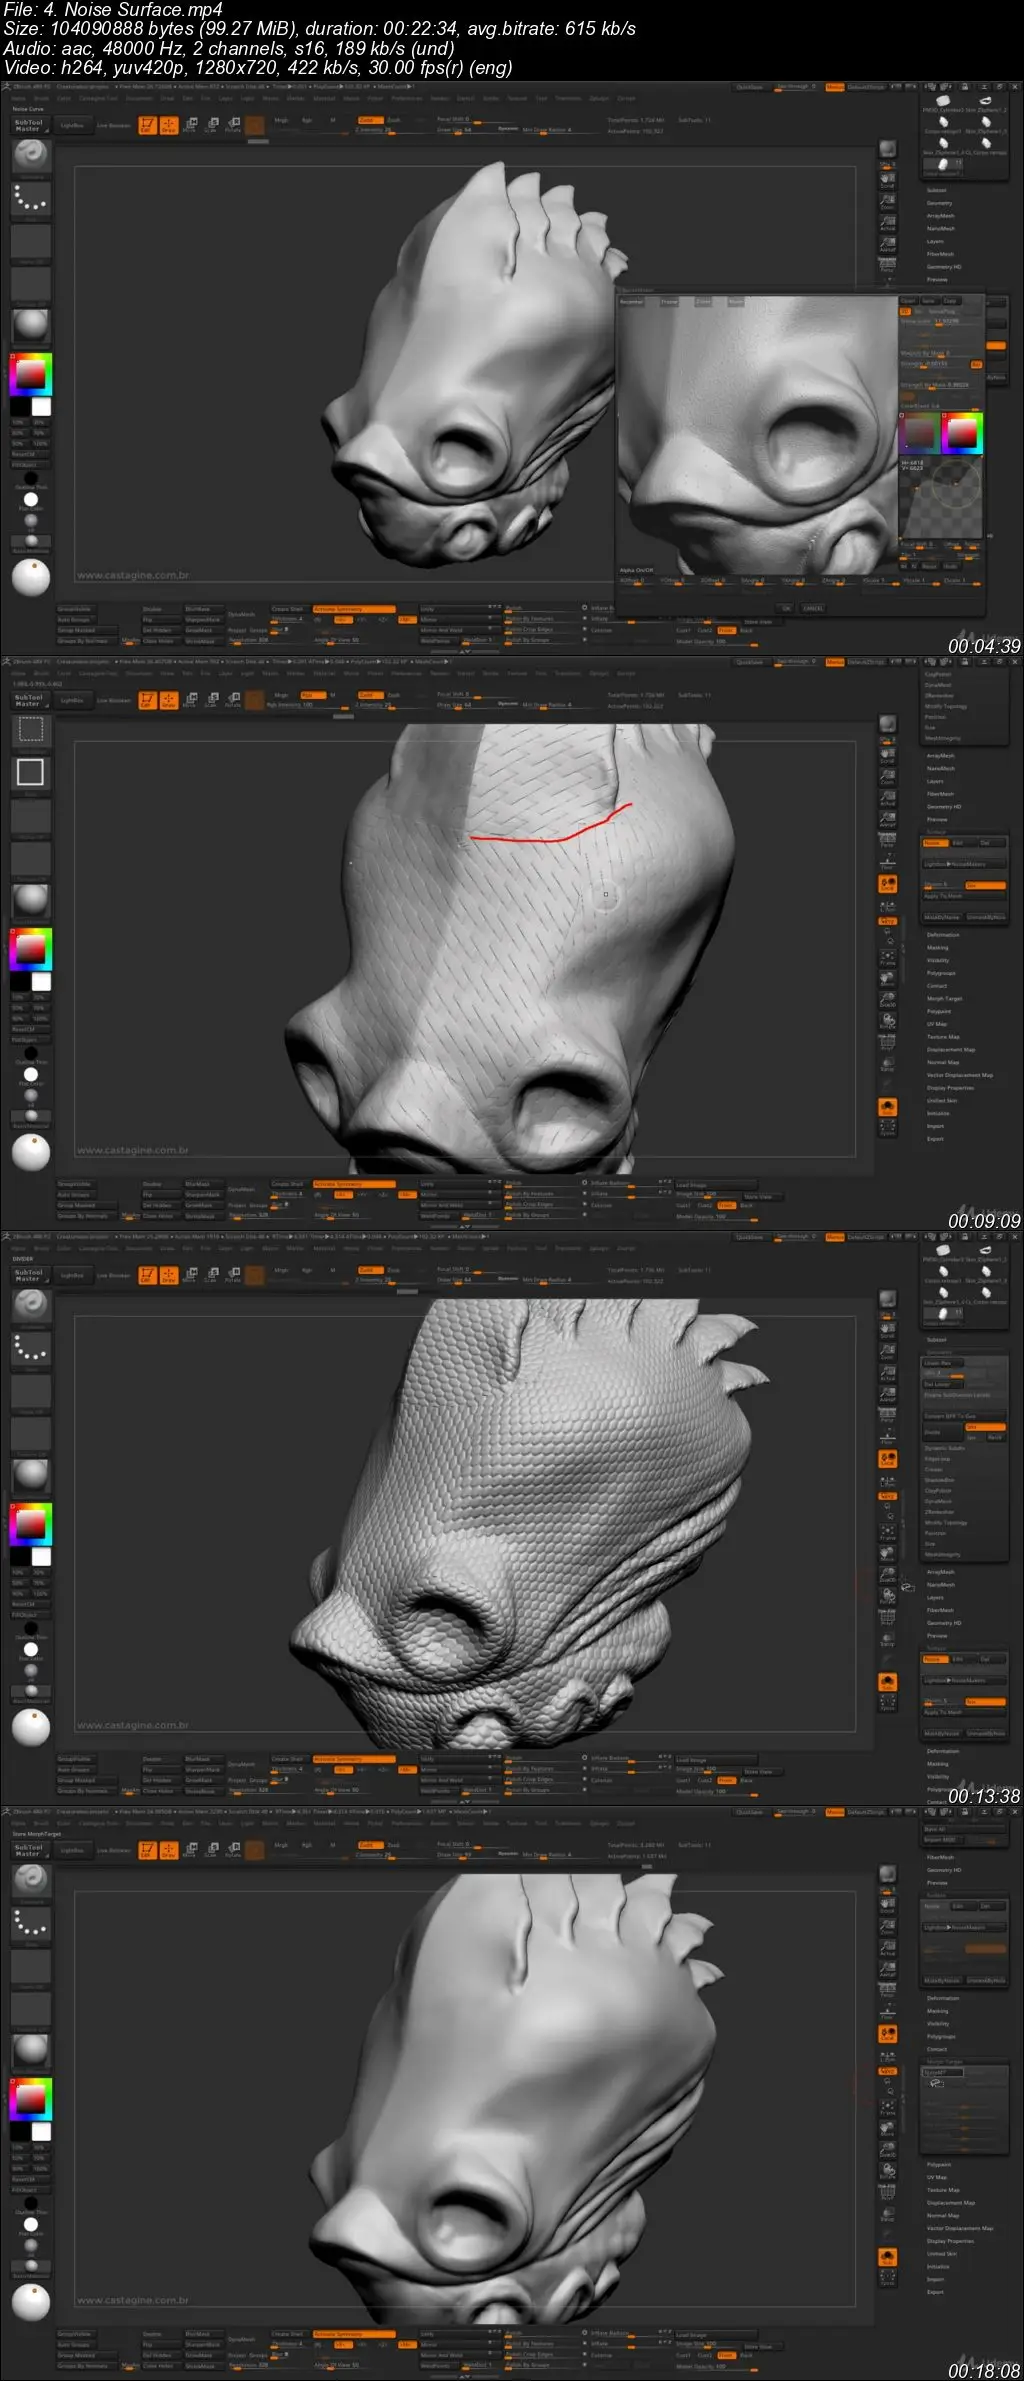Click AAHalf icon in 00:04:39 frame
1024x2381 pixels.
887,243
